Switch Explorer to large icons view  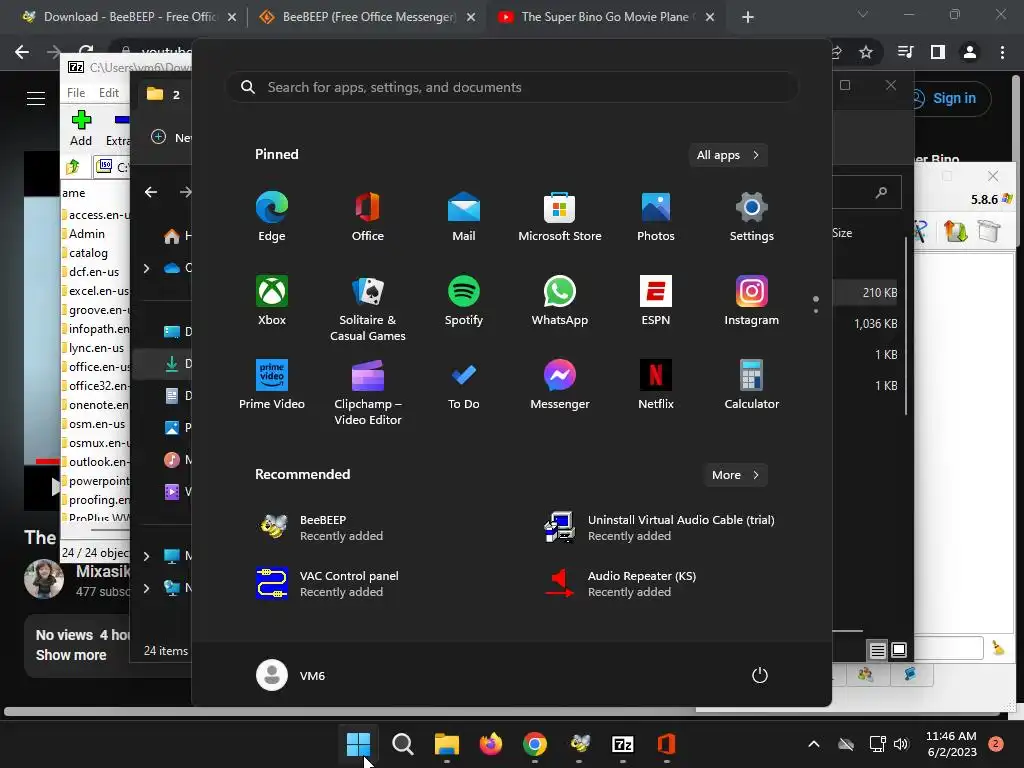click(x=899, y=650)
